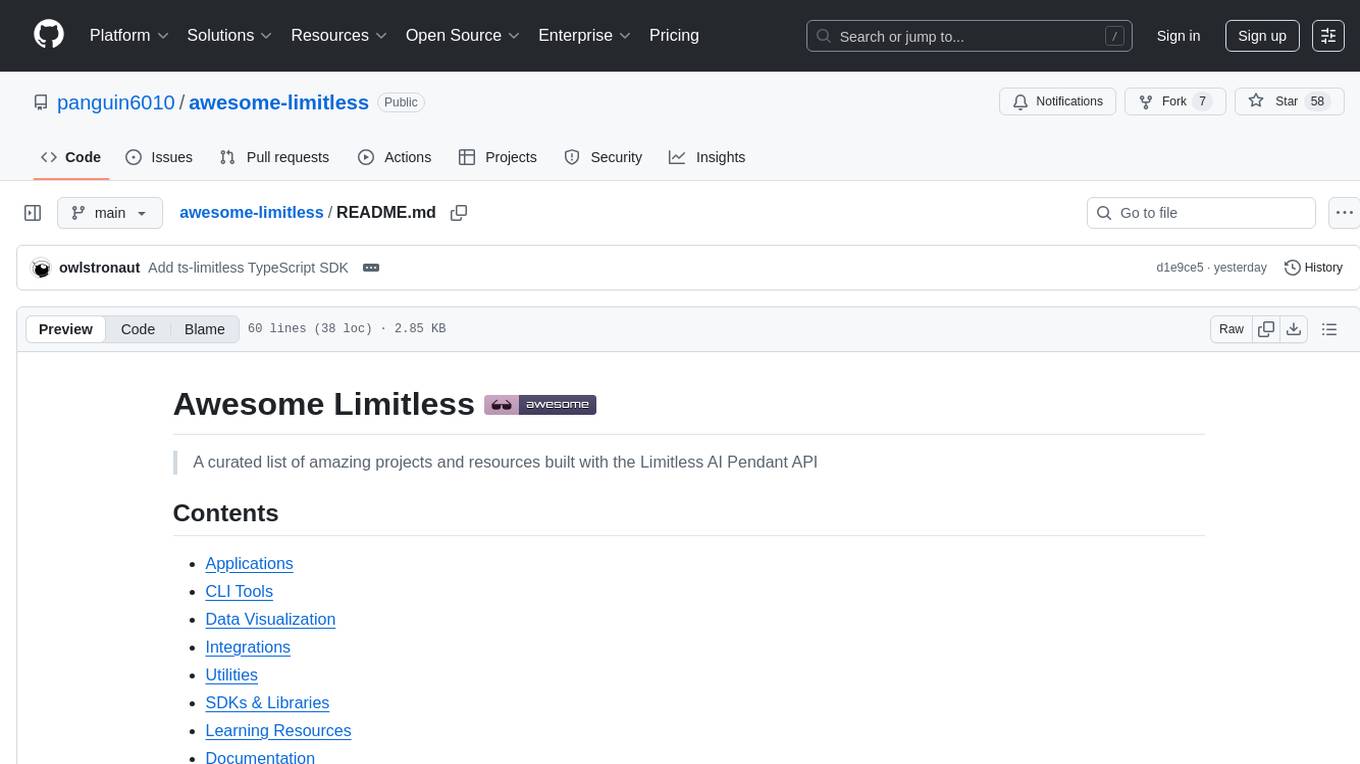Select the Code view toggle
The width and height of the screenshot is (1360, 764).
tap(138, 329)
